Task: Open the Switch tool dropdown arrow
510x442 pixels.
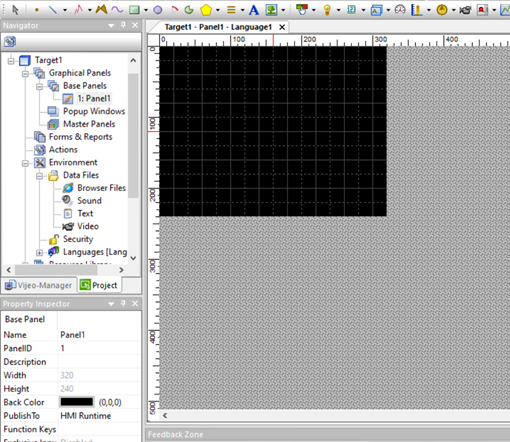Action: pos(313,10)
